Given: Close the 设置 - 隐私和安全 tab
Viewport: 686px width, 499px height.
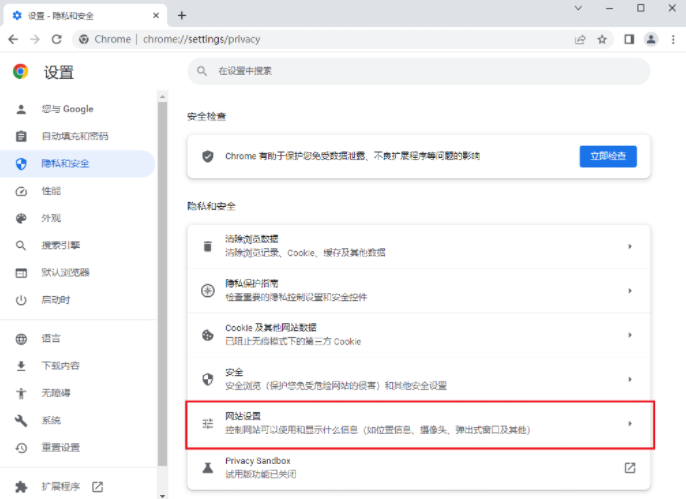Looking at the screenshot, I should click(156, 16).
